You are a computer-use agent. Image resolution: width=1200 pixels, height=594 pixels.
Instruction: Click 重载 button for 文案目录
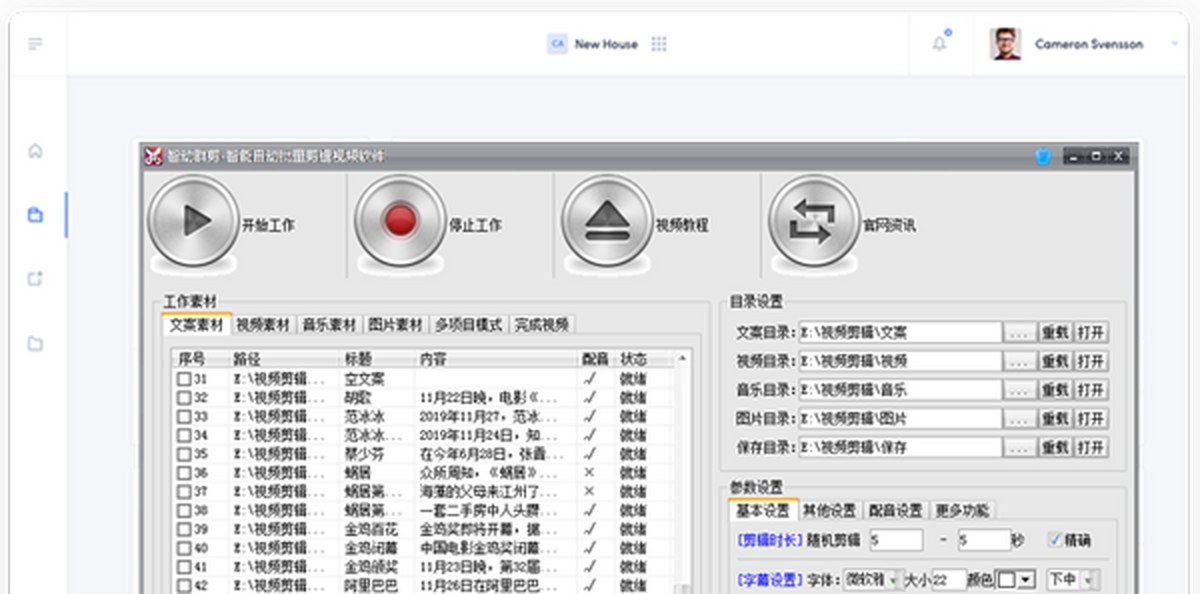pyautogui.click(x=1055, y=333)
